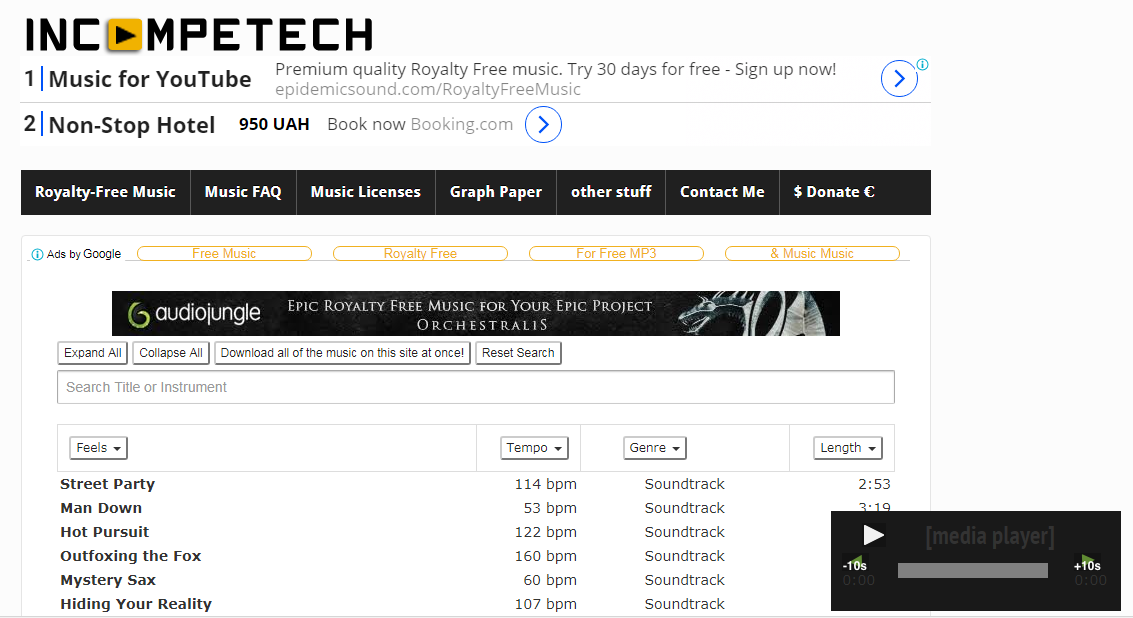Image resolution: width=1133 pixels, height=618 pixels.
Task: Skip forward ten seconds in the media player
Action: tap(1087, 564)
